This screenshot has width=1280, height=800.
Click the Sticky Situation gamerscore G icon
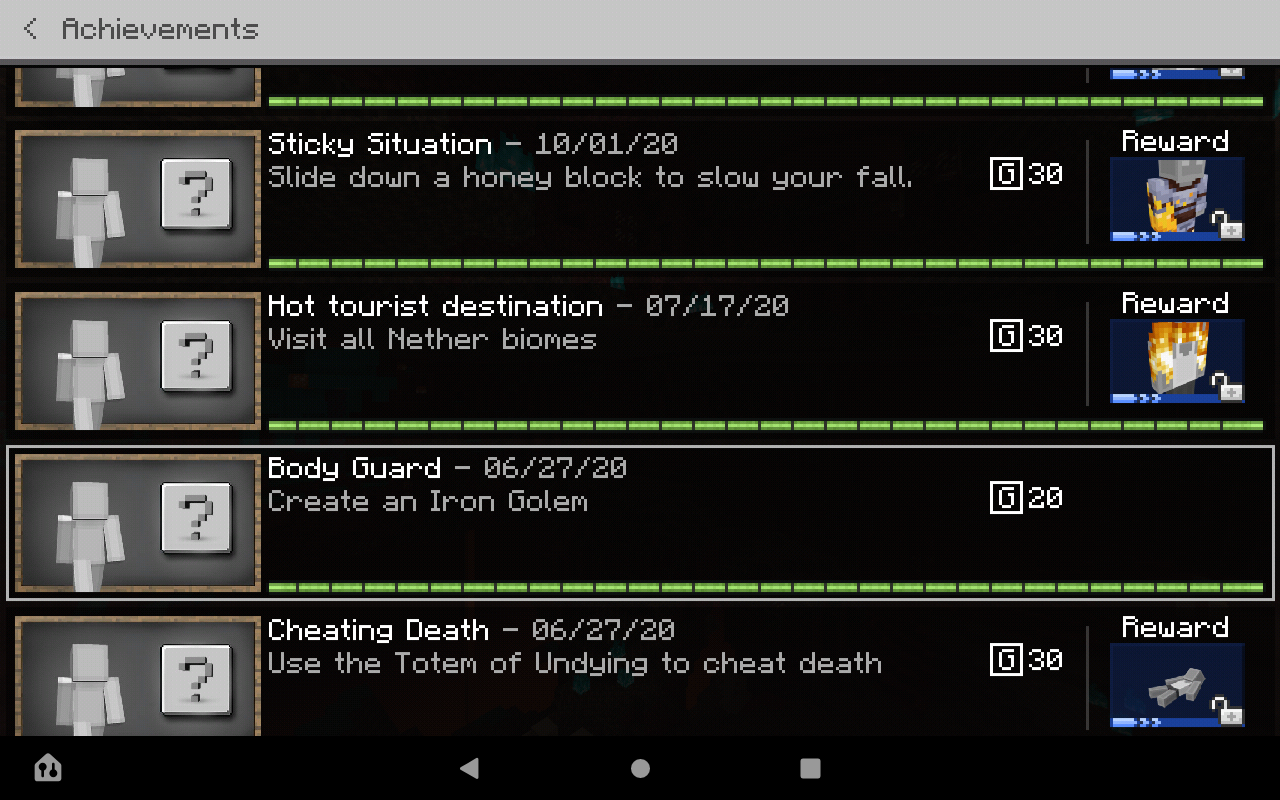pyautogui.click(x=1006, y=173)
